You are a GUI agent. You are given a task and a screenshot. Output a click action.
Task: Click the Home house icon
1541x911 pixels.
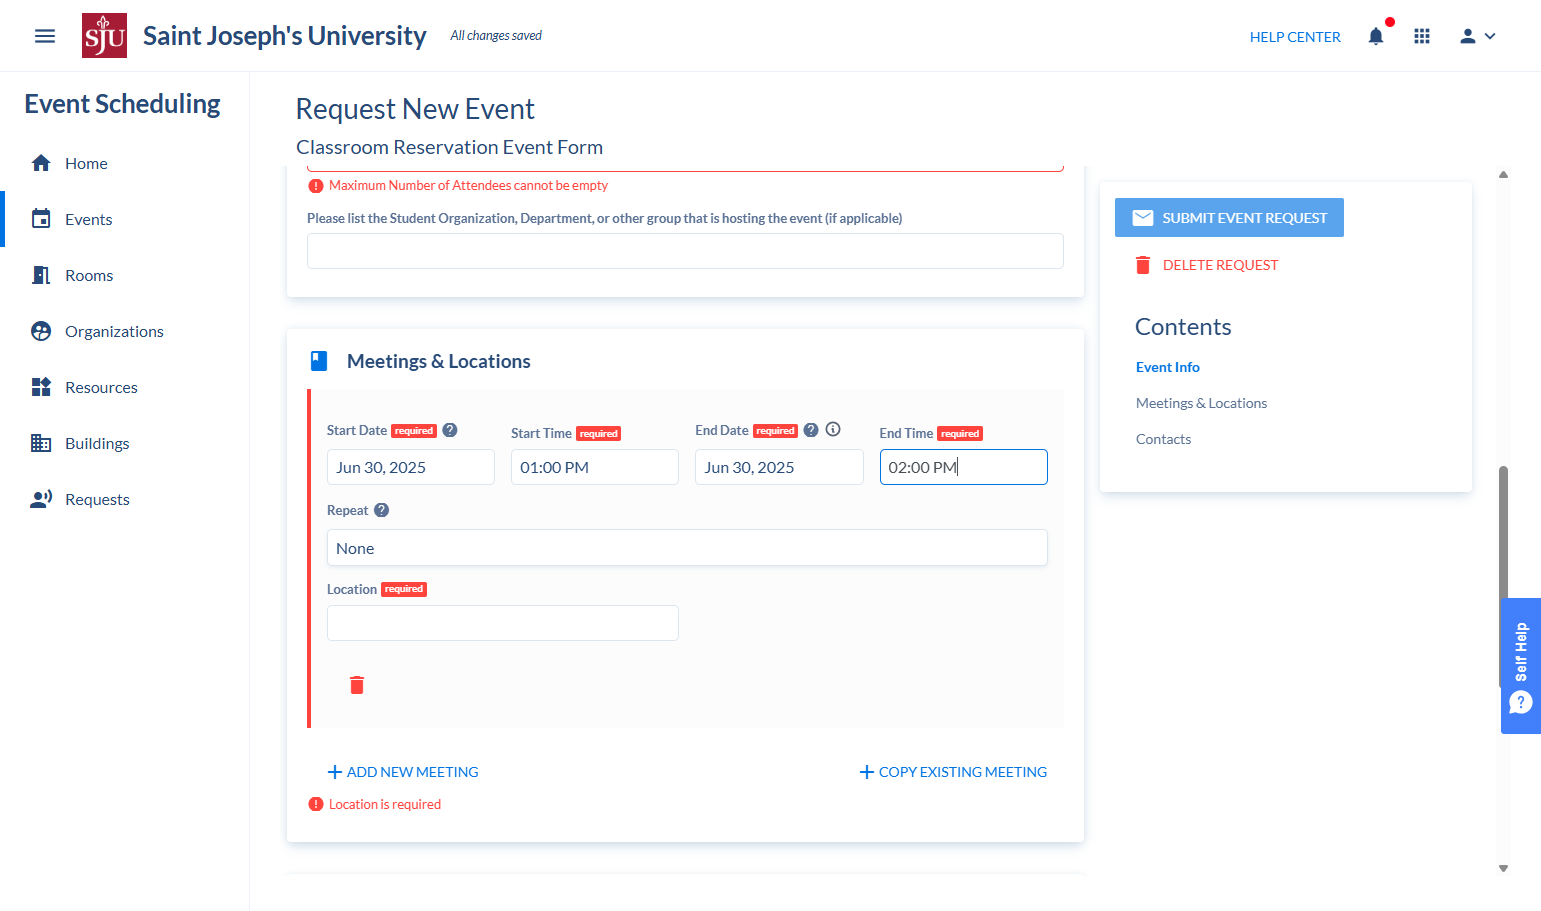pyautogui.click(x=41, y=163)
